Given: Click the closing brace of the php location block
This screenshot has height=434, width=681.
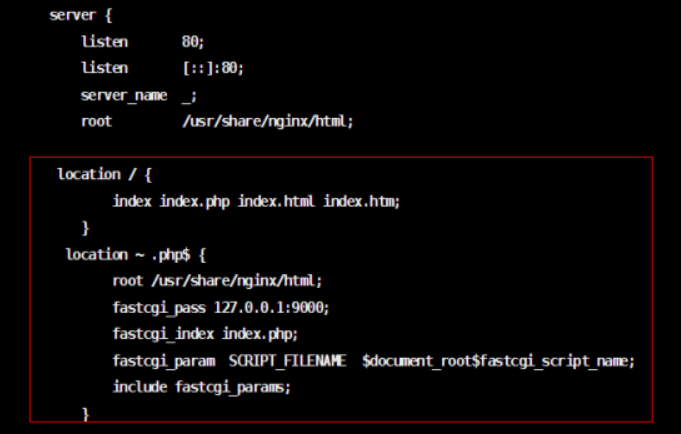Looking at the screenshot, I should [86, 412].
